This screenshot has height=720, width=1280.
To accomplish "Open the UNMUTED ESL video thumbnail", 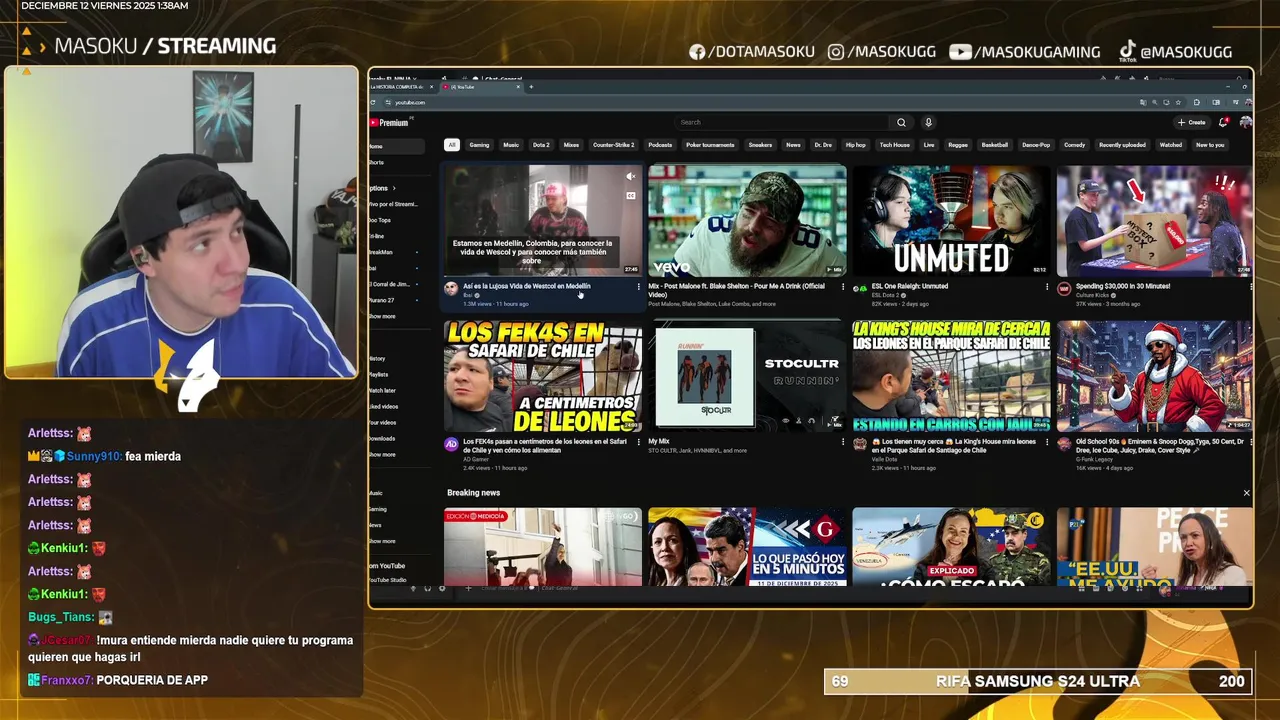I will [951, 221].
